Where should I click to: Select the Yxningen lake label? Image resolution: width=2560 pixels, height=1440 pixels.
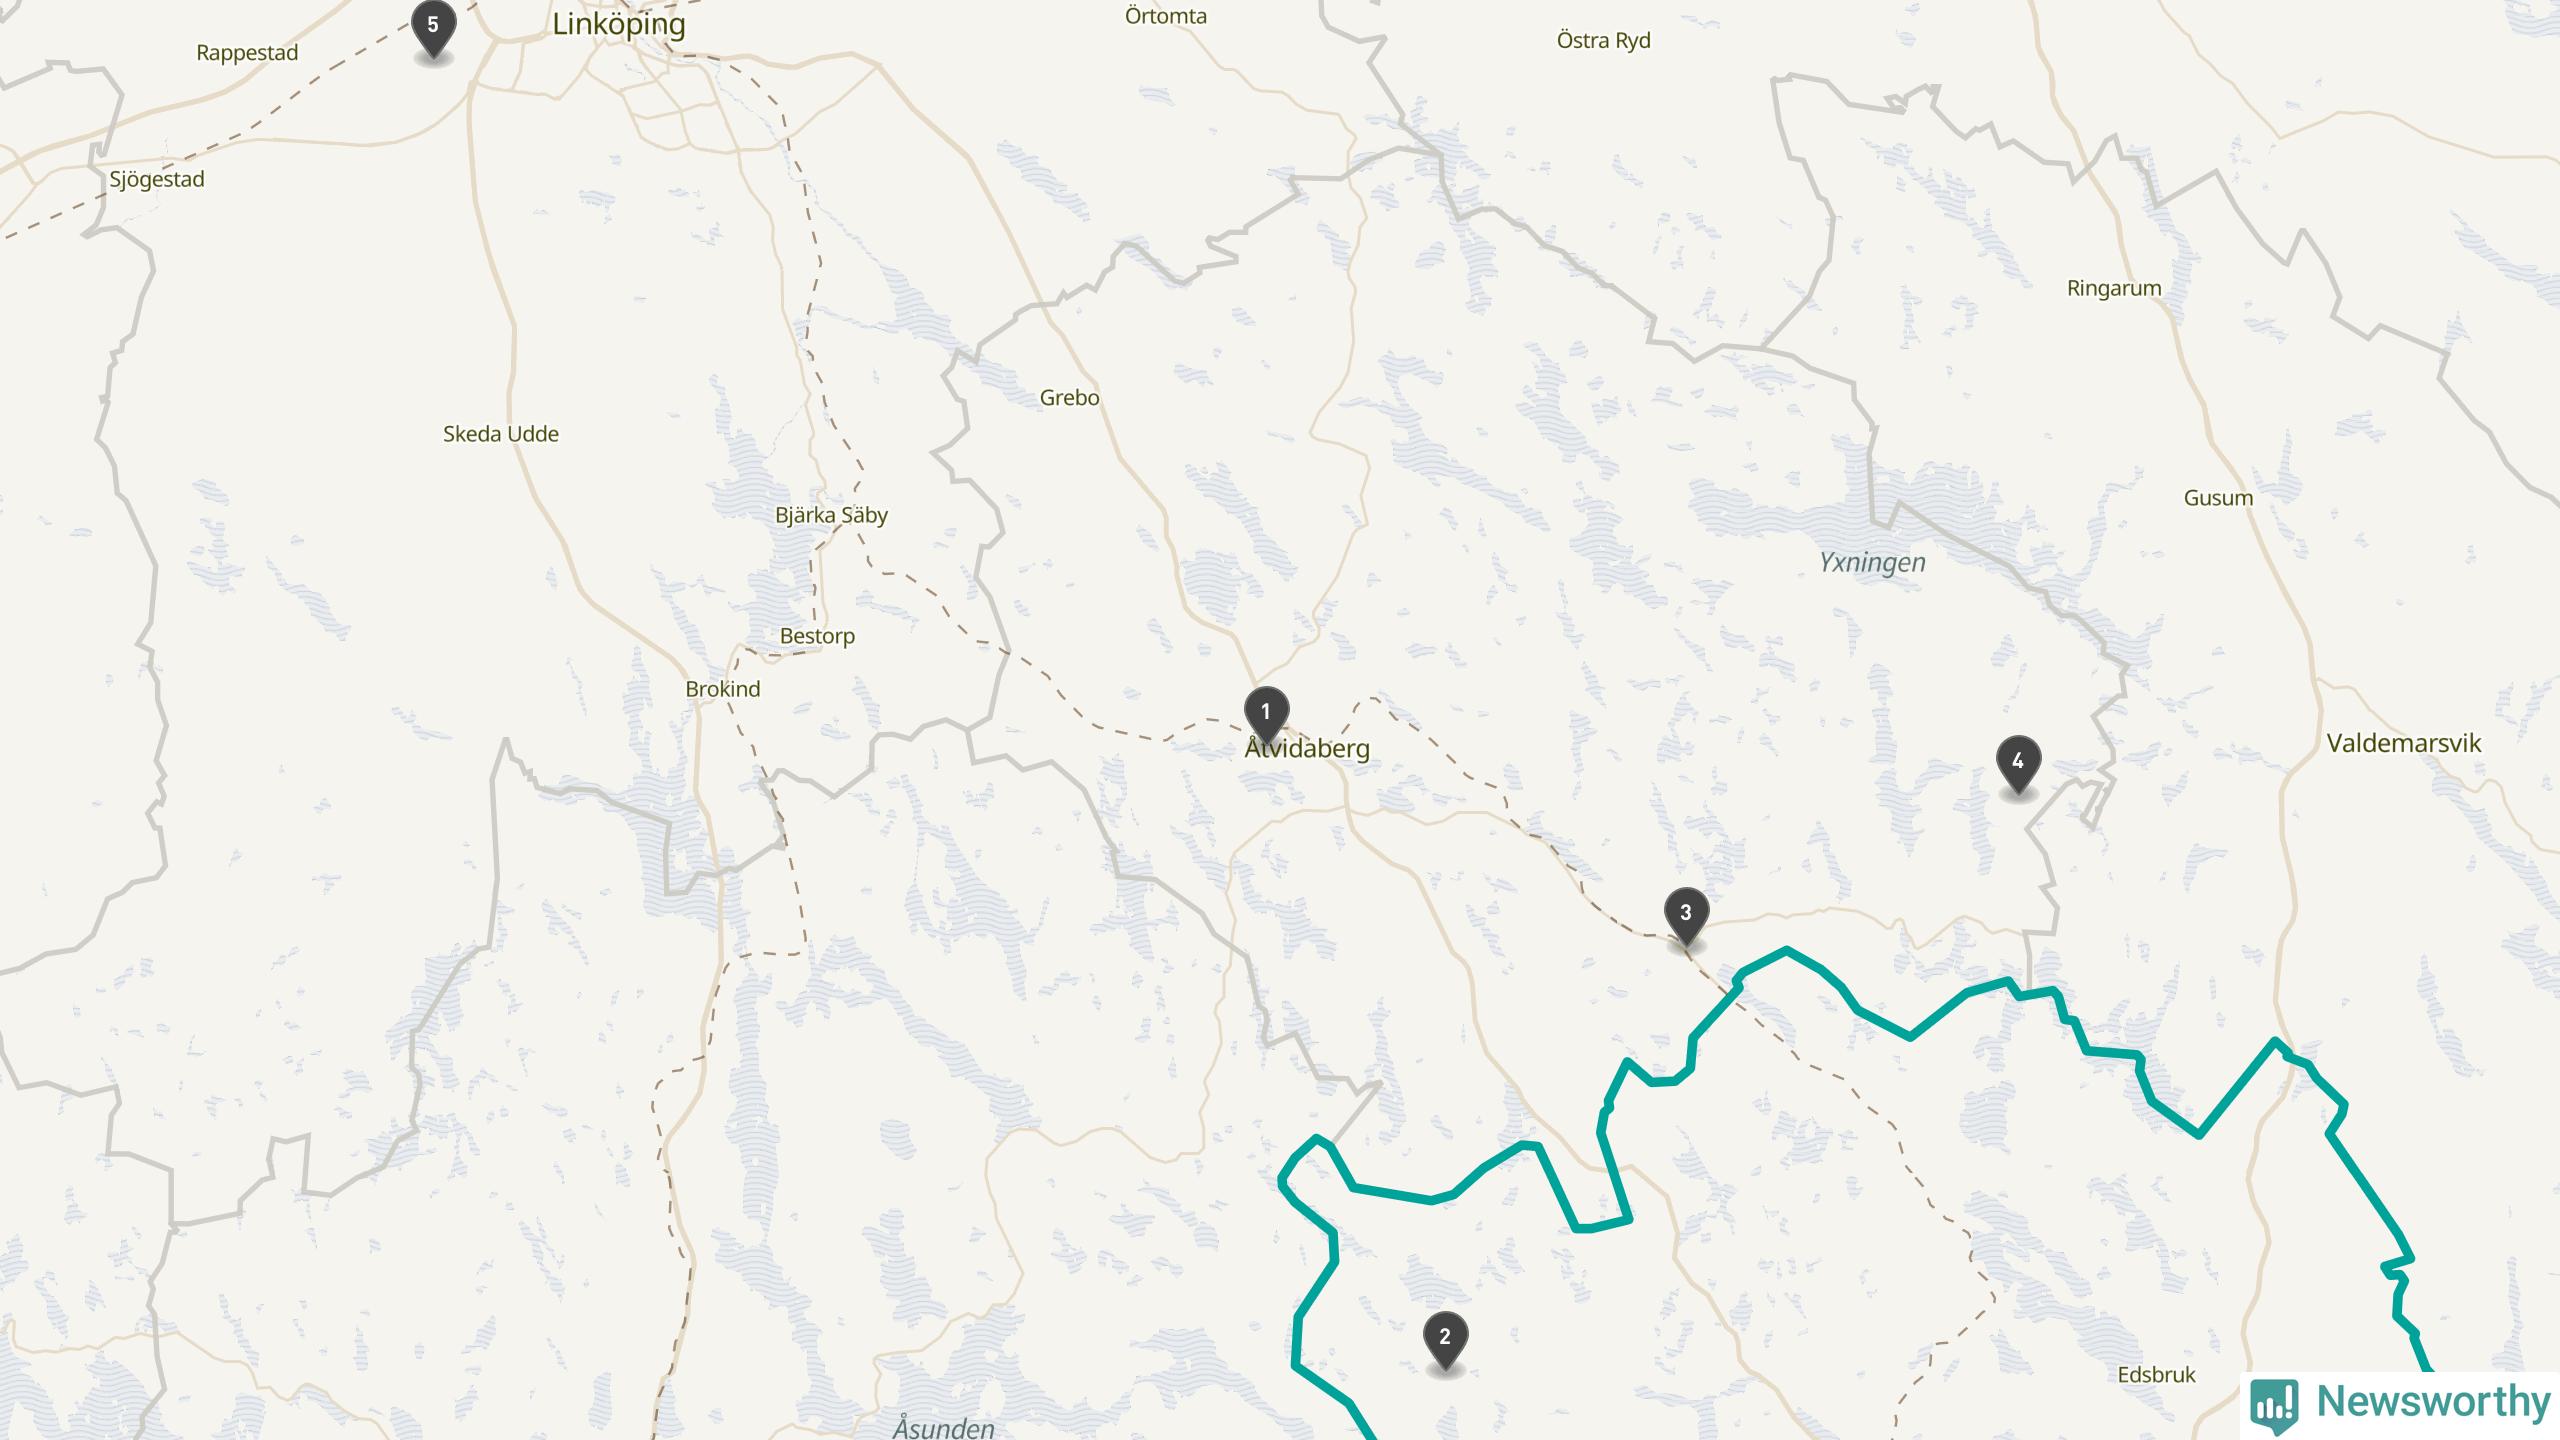(x=1872, y=563)
